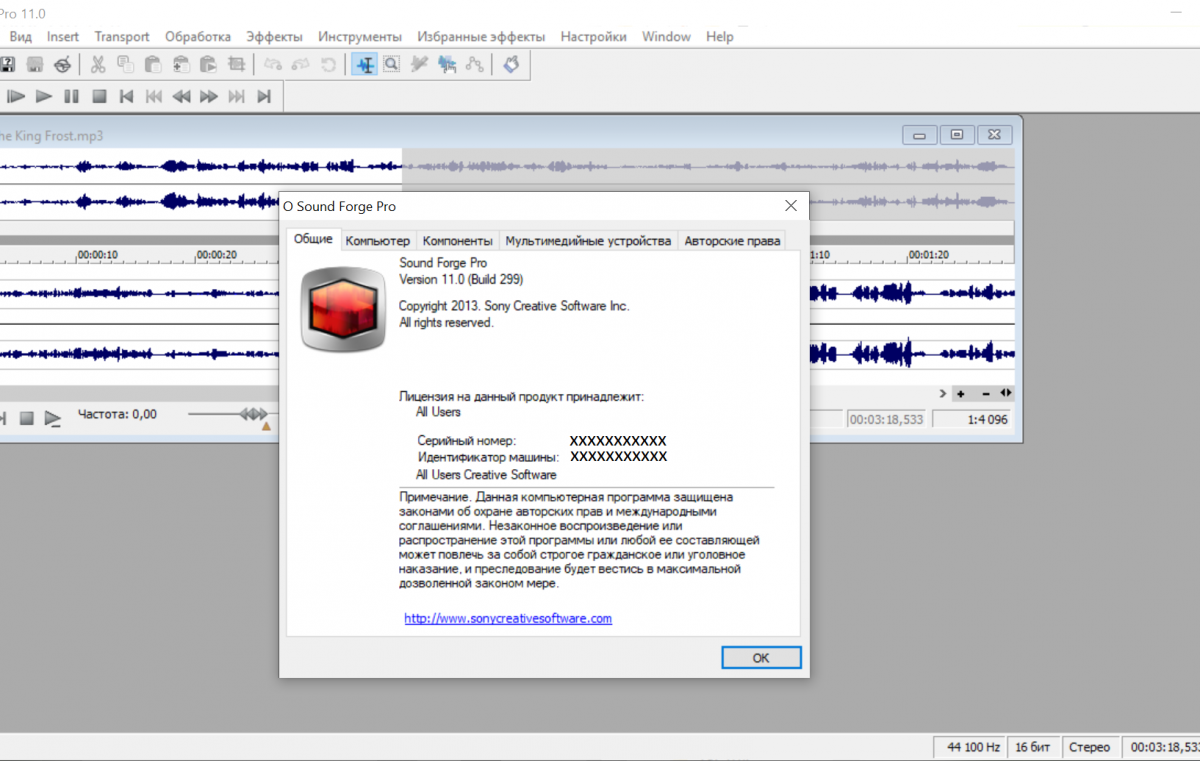Open the Help menu
This screenshot has height=761, width=1200.
coord(719,36)
